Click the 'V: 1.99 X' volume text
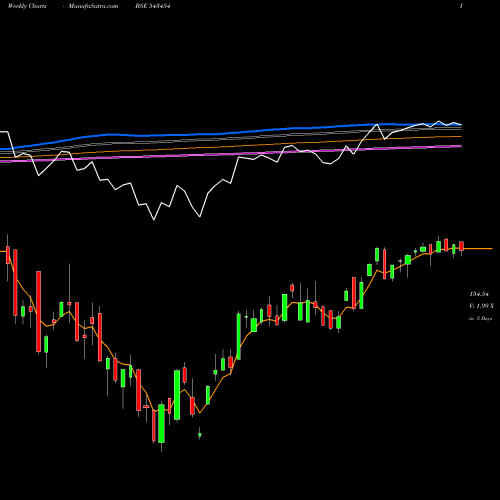The width and height of the screenshot is (500, 500). pos(481,306)
